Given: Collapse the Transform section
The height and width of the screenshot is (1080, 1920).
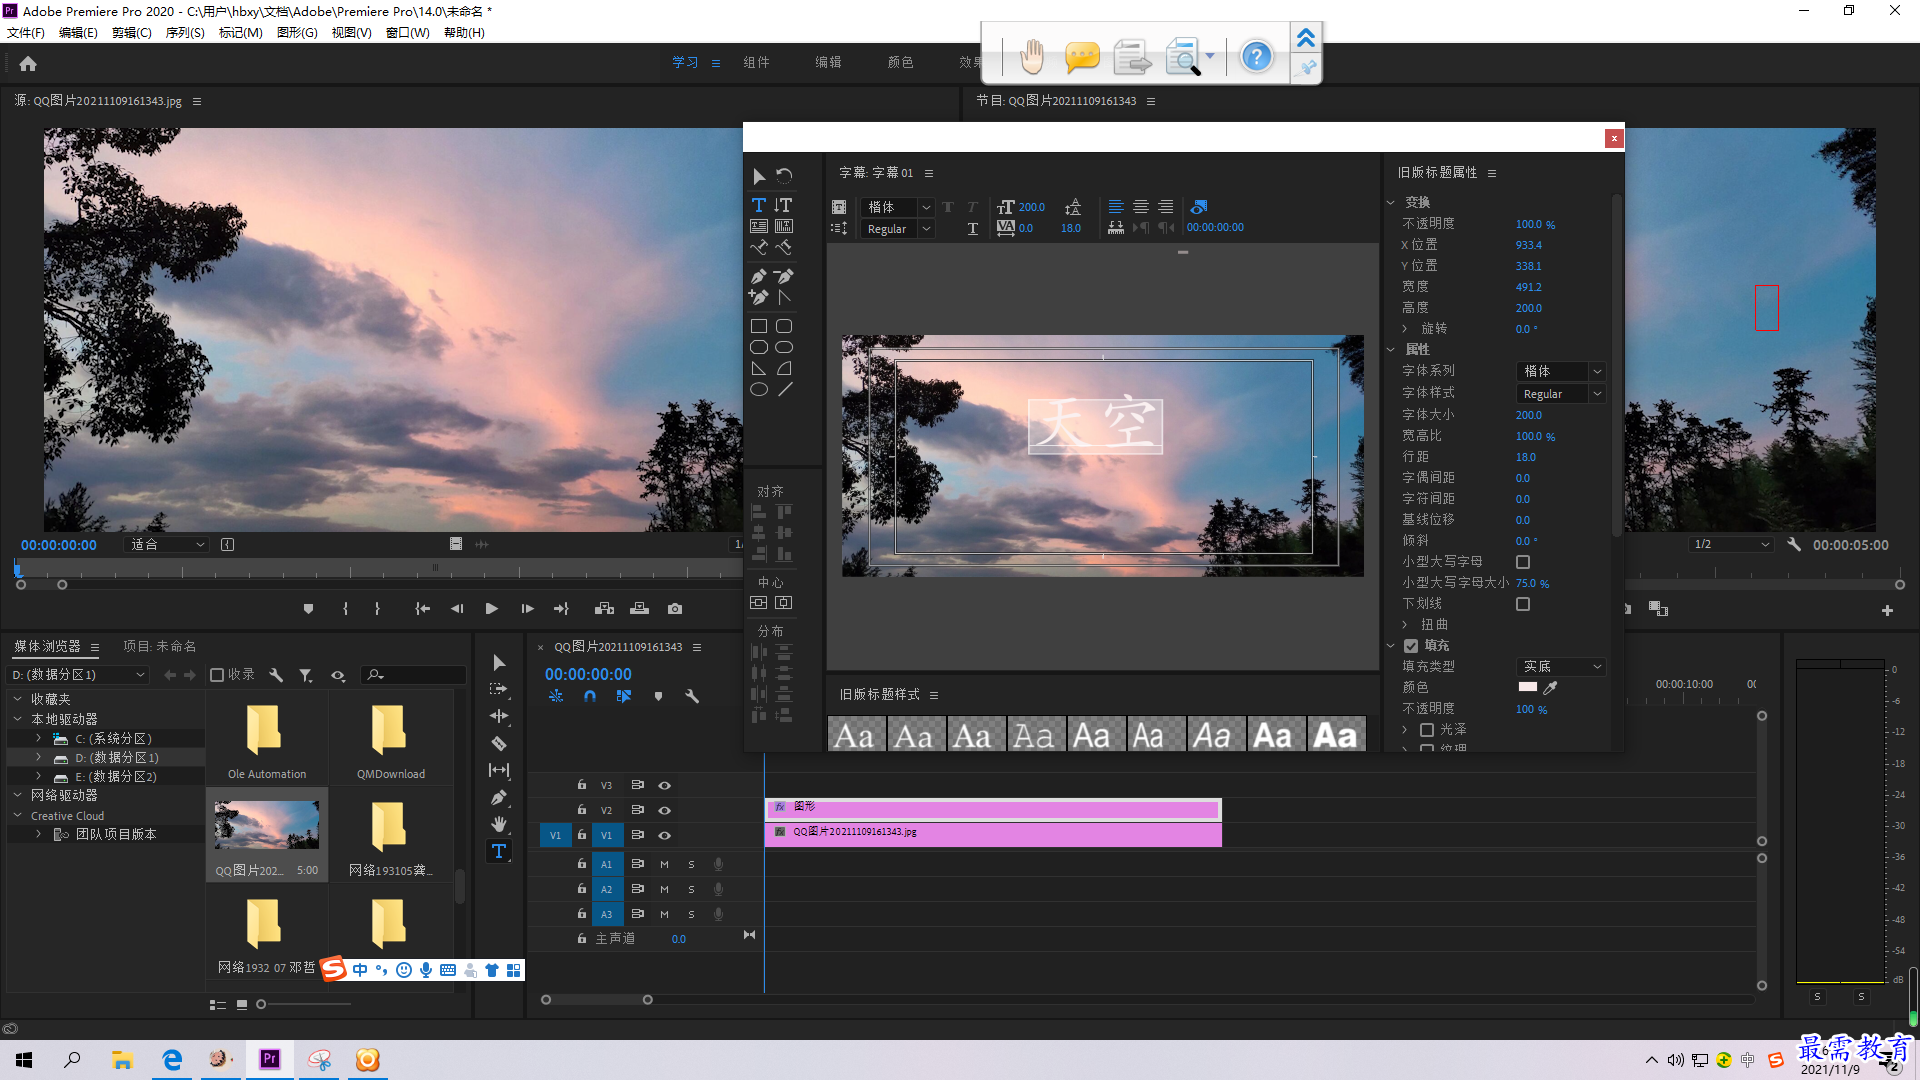Looking at the screenshot, I should [1391, 202].
